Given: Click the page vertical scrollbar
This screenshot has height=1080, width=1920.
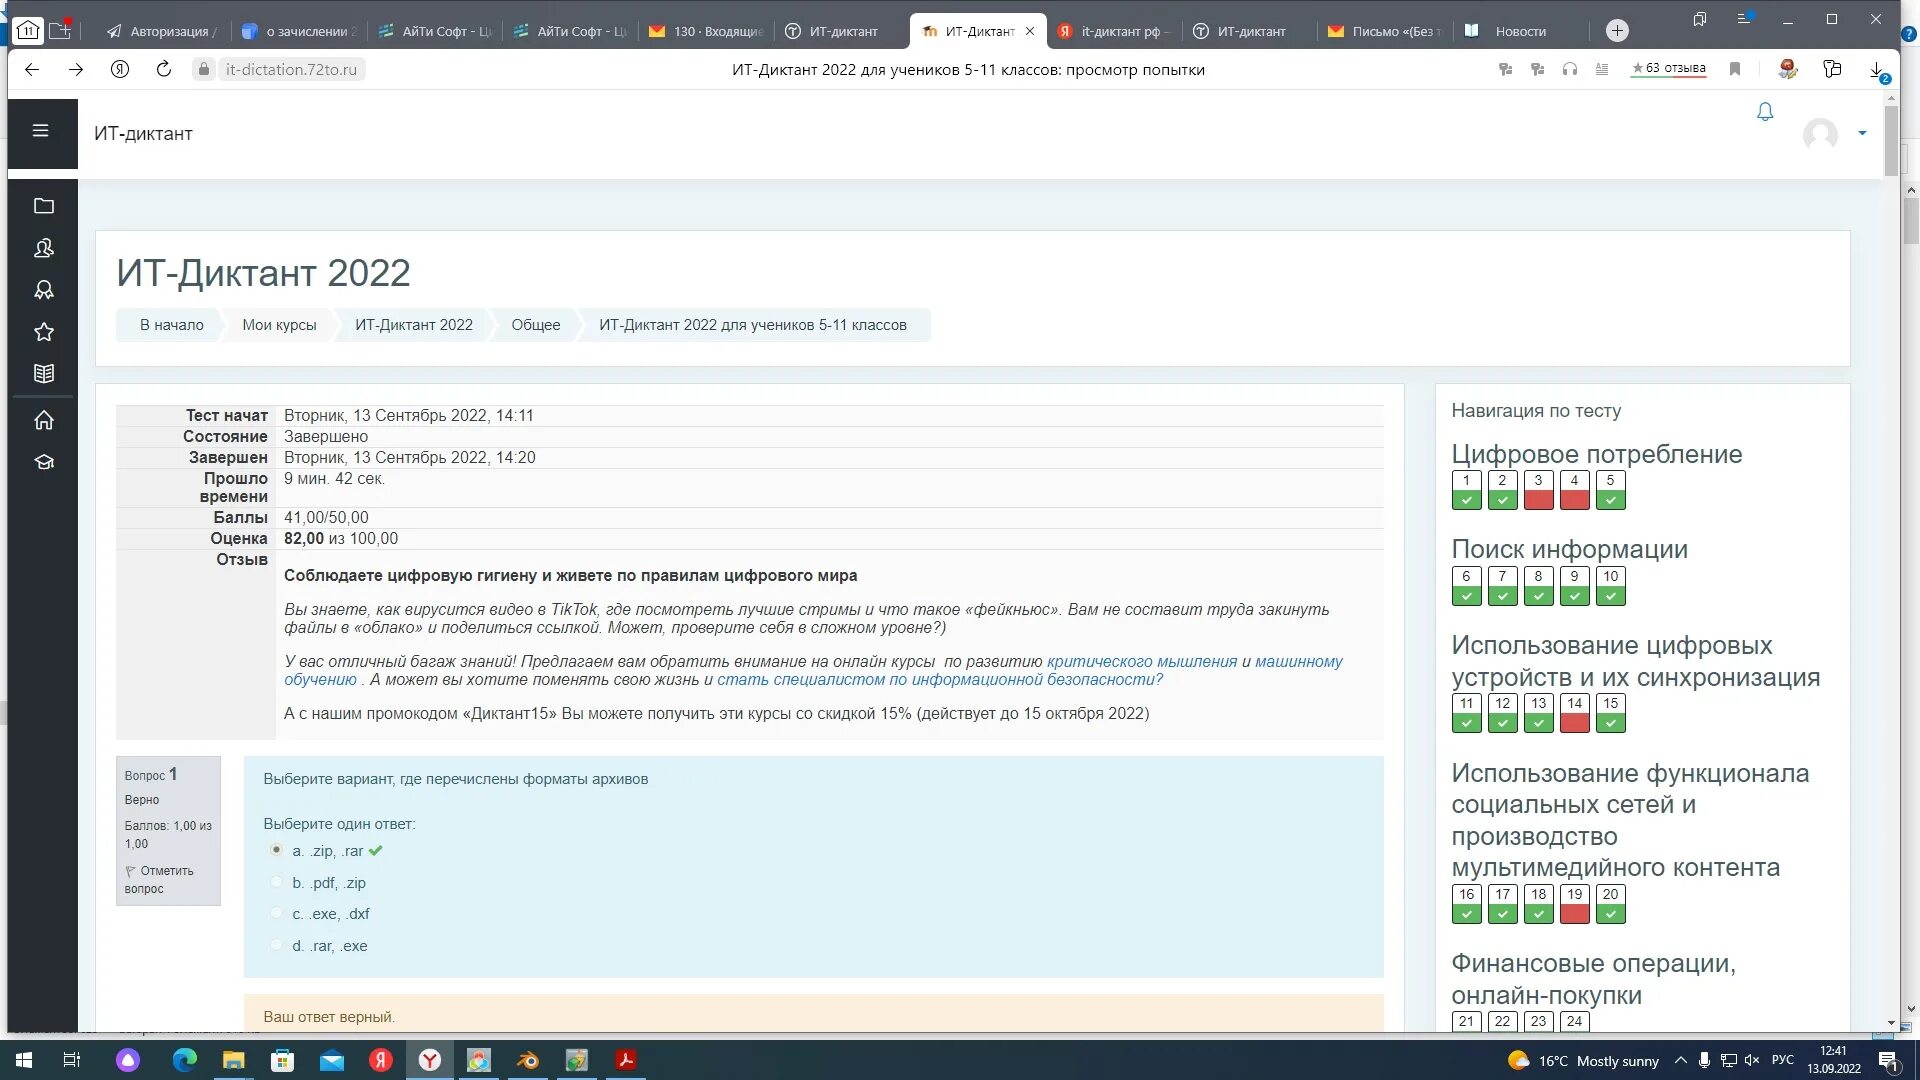Looking at the screenshot, I should click(x=1891, y=140).
